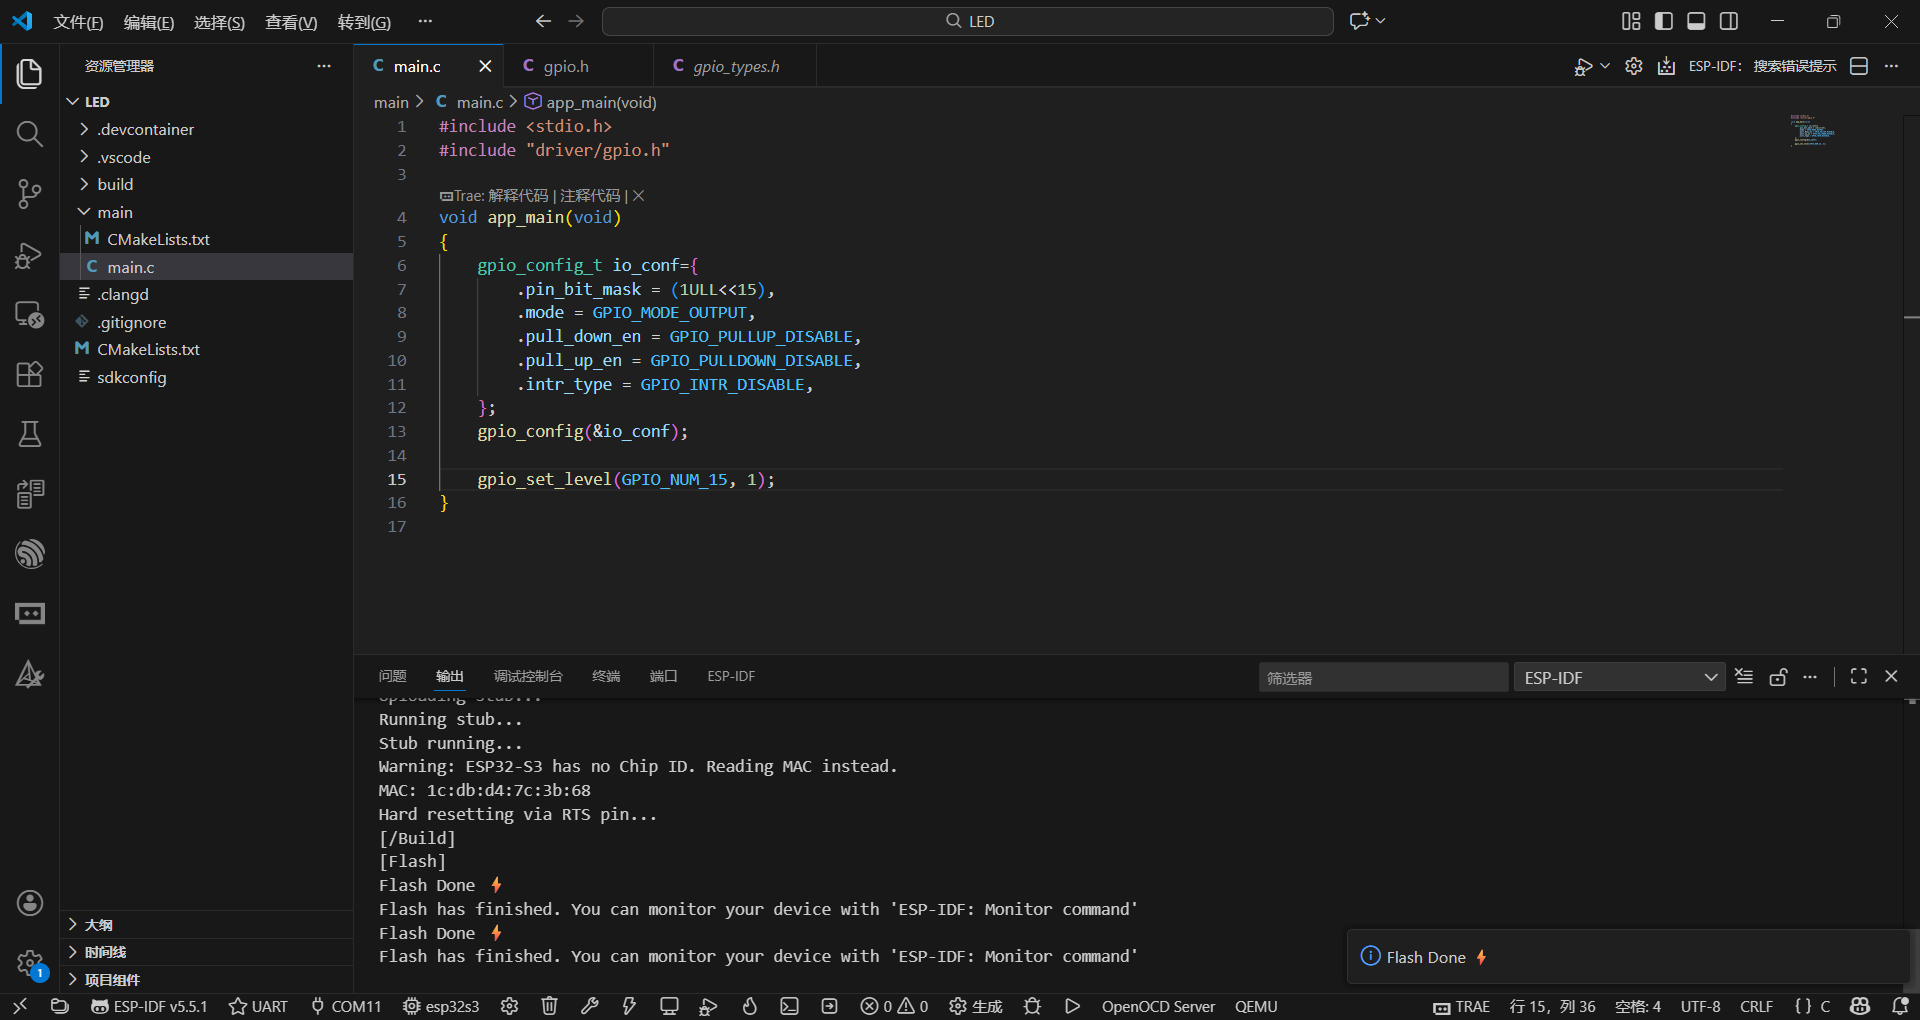The image size is (1920, 1020).
Task: Click the split editor icon
Action: tap(1859, 66)
